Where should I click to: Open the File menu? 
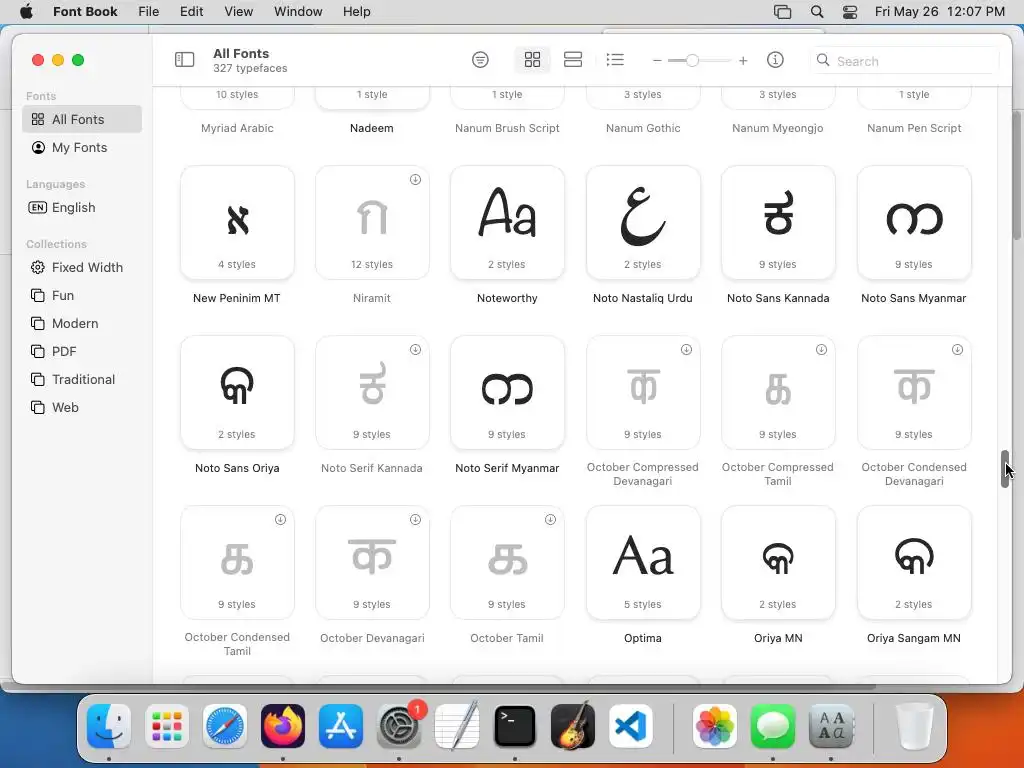point(148,11)
